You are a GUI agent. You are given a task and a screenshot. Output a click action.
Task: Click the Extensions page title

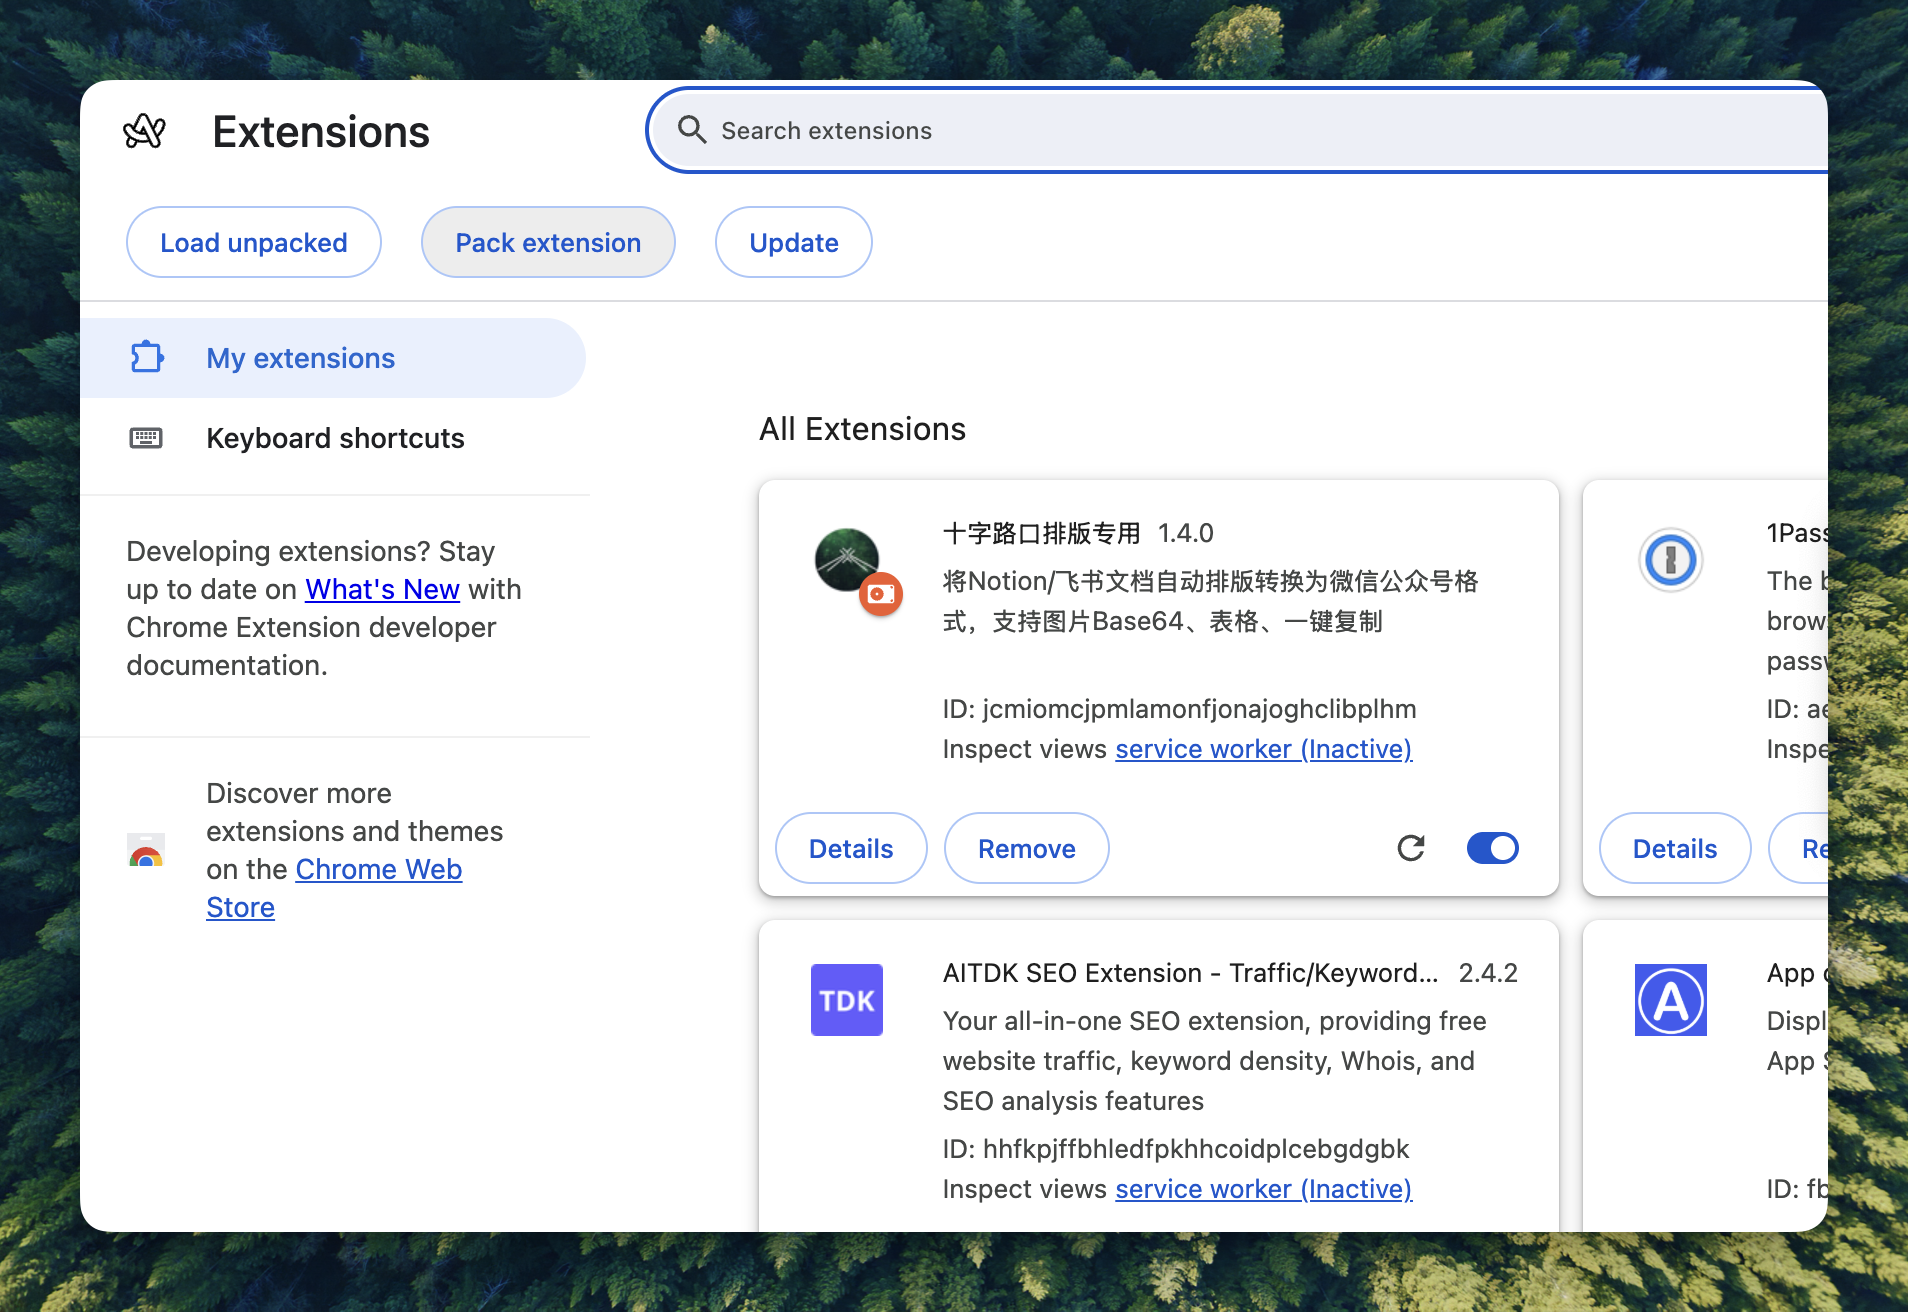(x=321, y=131)
